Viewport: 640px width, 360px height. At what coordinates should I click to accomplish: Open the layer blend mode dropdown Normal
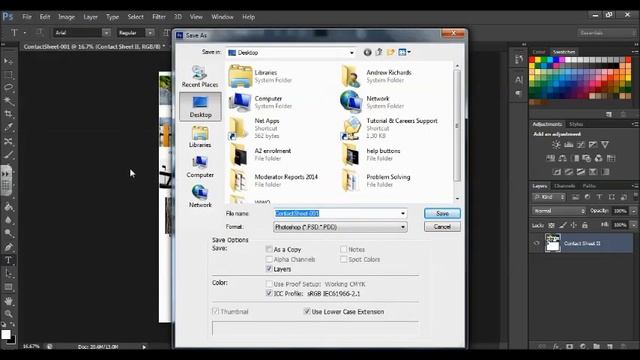click(x=559, y=211)
